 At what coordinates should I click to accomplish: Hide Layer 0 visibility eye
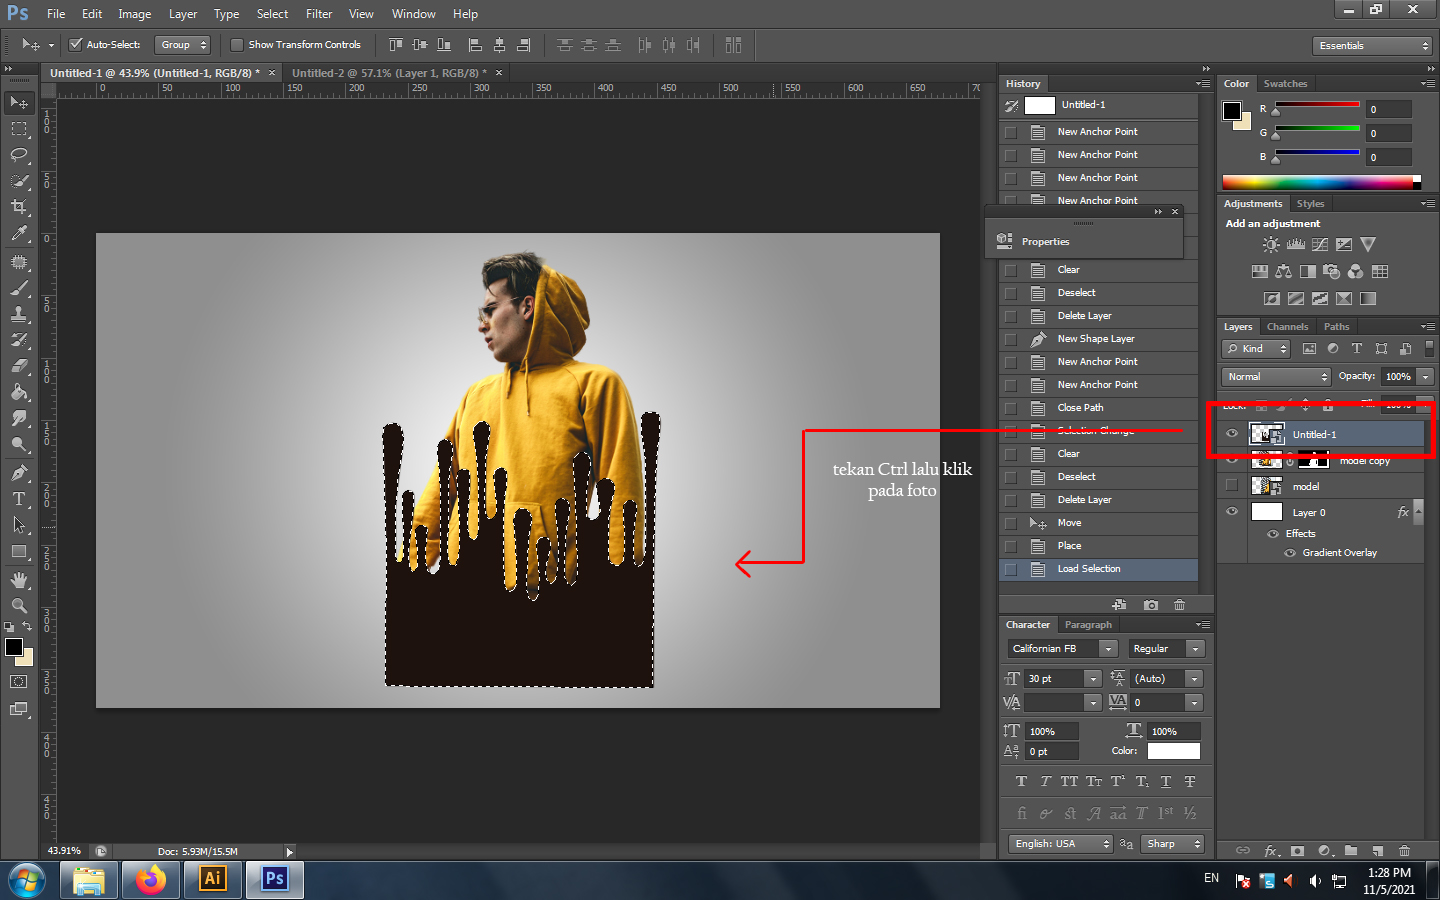click(1232, 512)
